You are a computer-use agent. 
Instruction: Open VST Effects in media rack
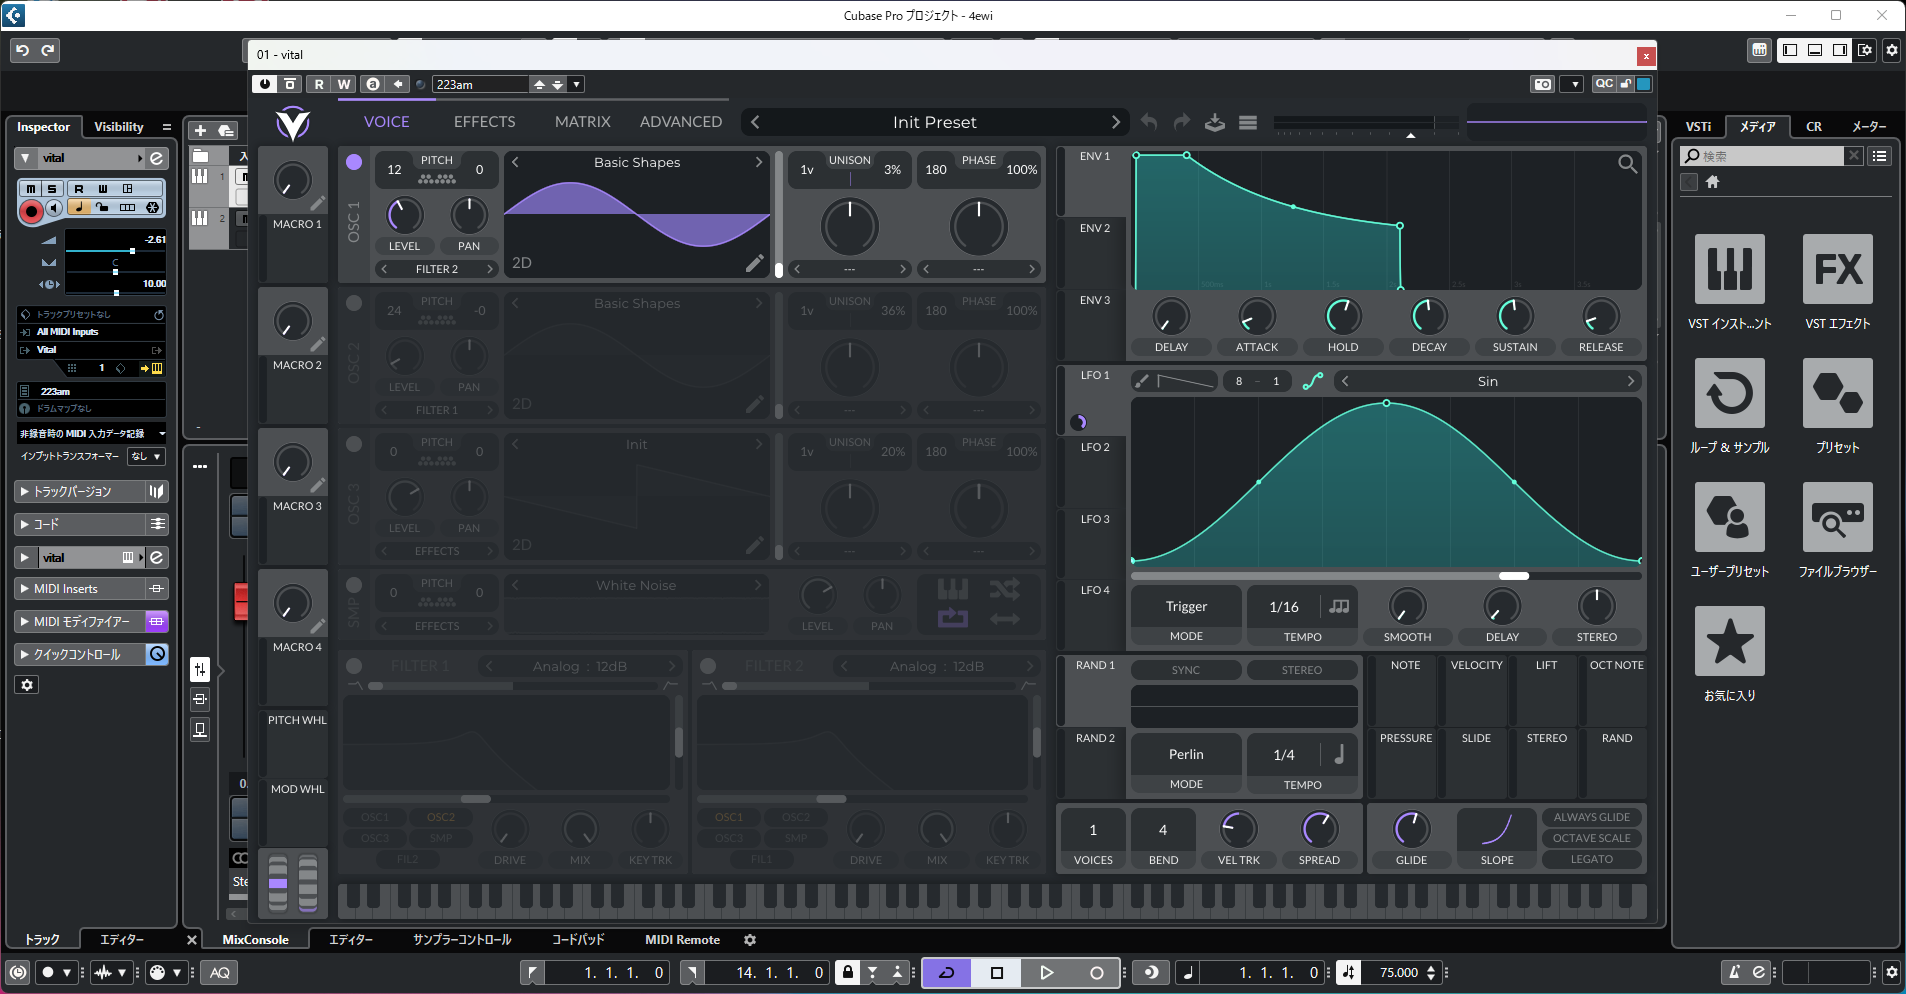pos(1837,269)
